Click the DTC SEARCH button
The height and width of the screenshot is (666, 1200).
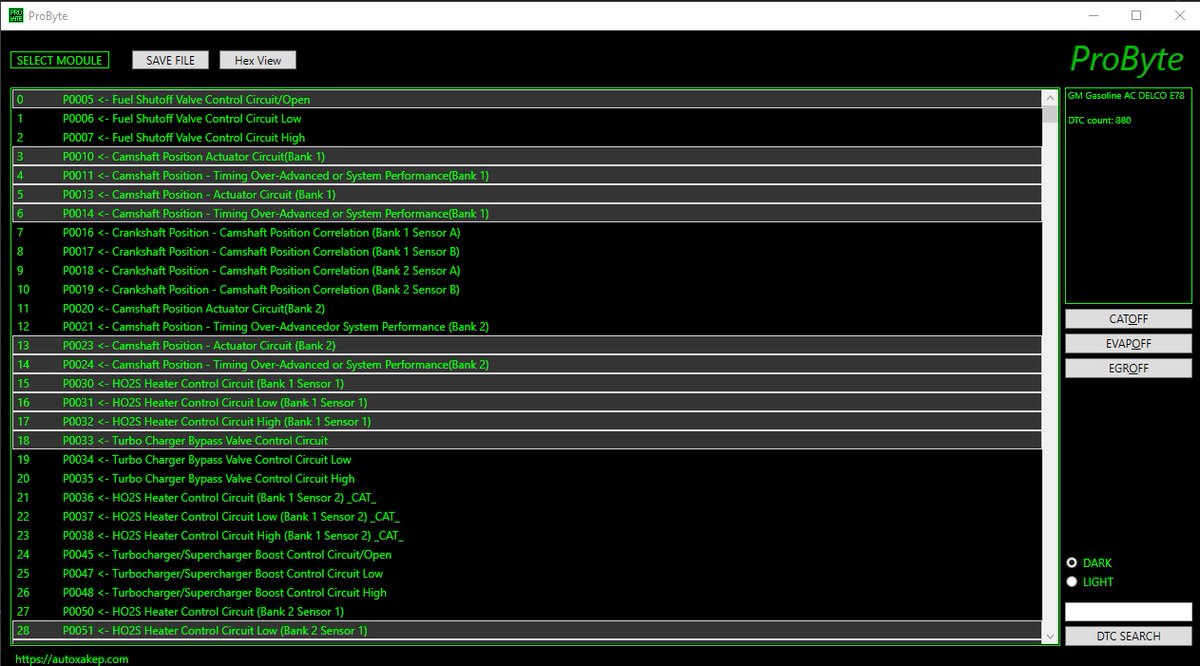[1128, 636]
